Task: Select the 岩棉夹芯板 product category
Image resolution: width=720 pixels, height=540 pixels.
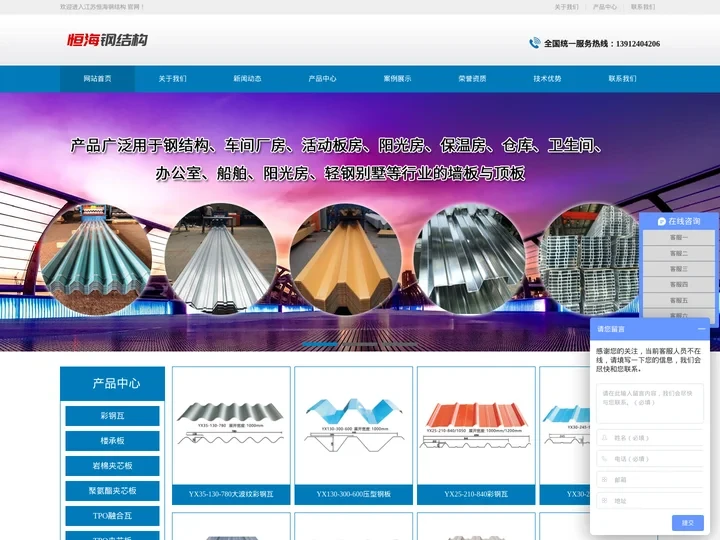Action: [112, 466]
